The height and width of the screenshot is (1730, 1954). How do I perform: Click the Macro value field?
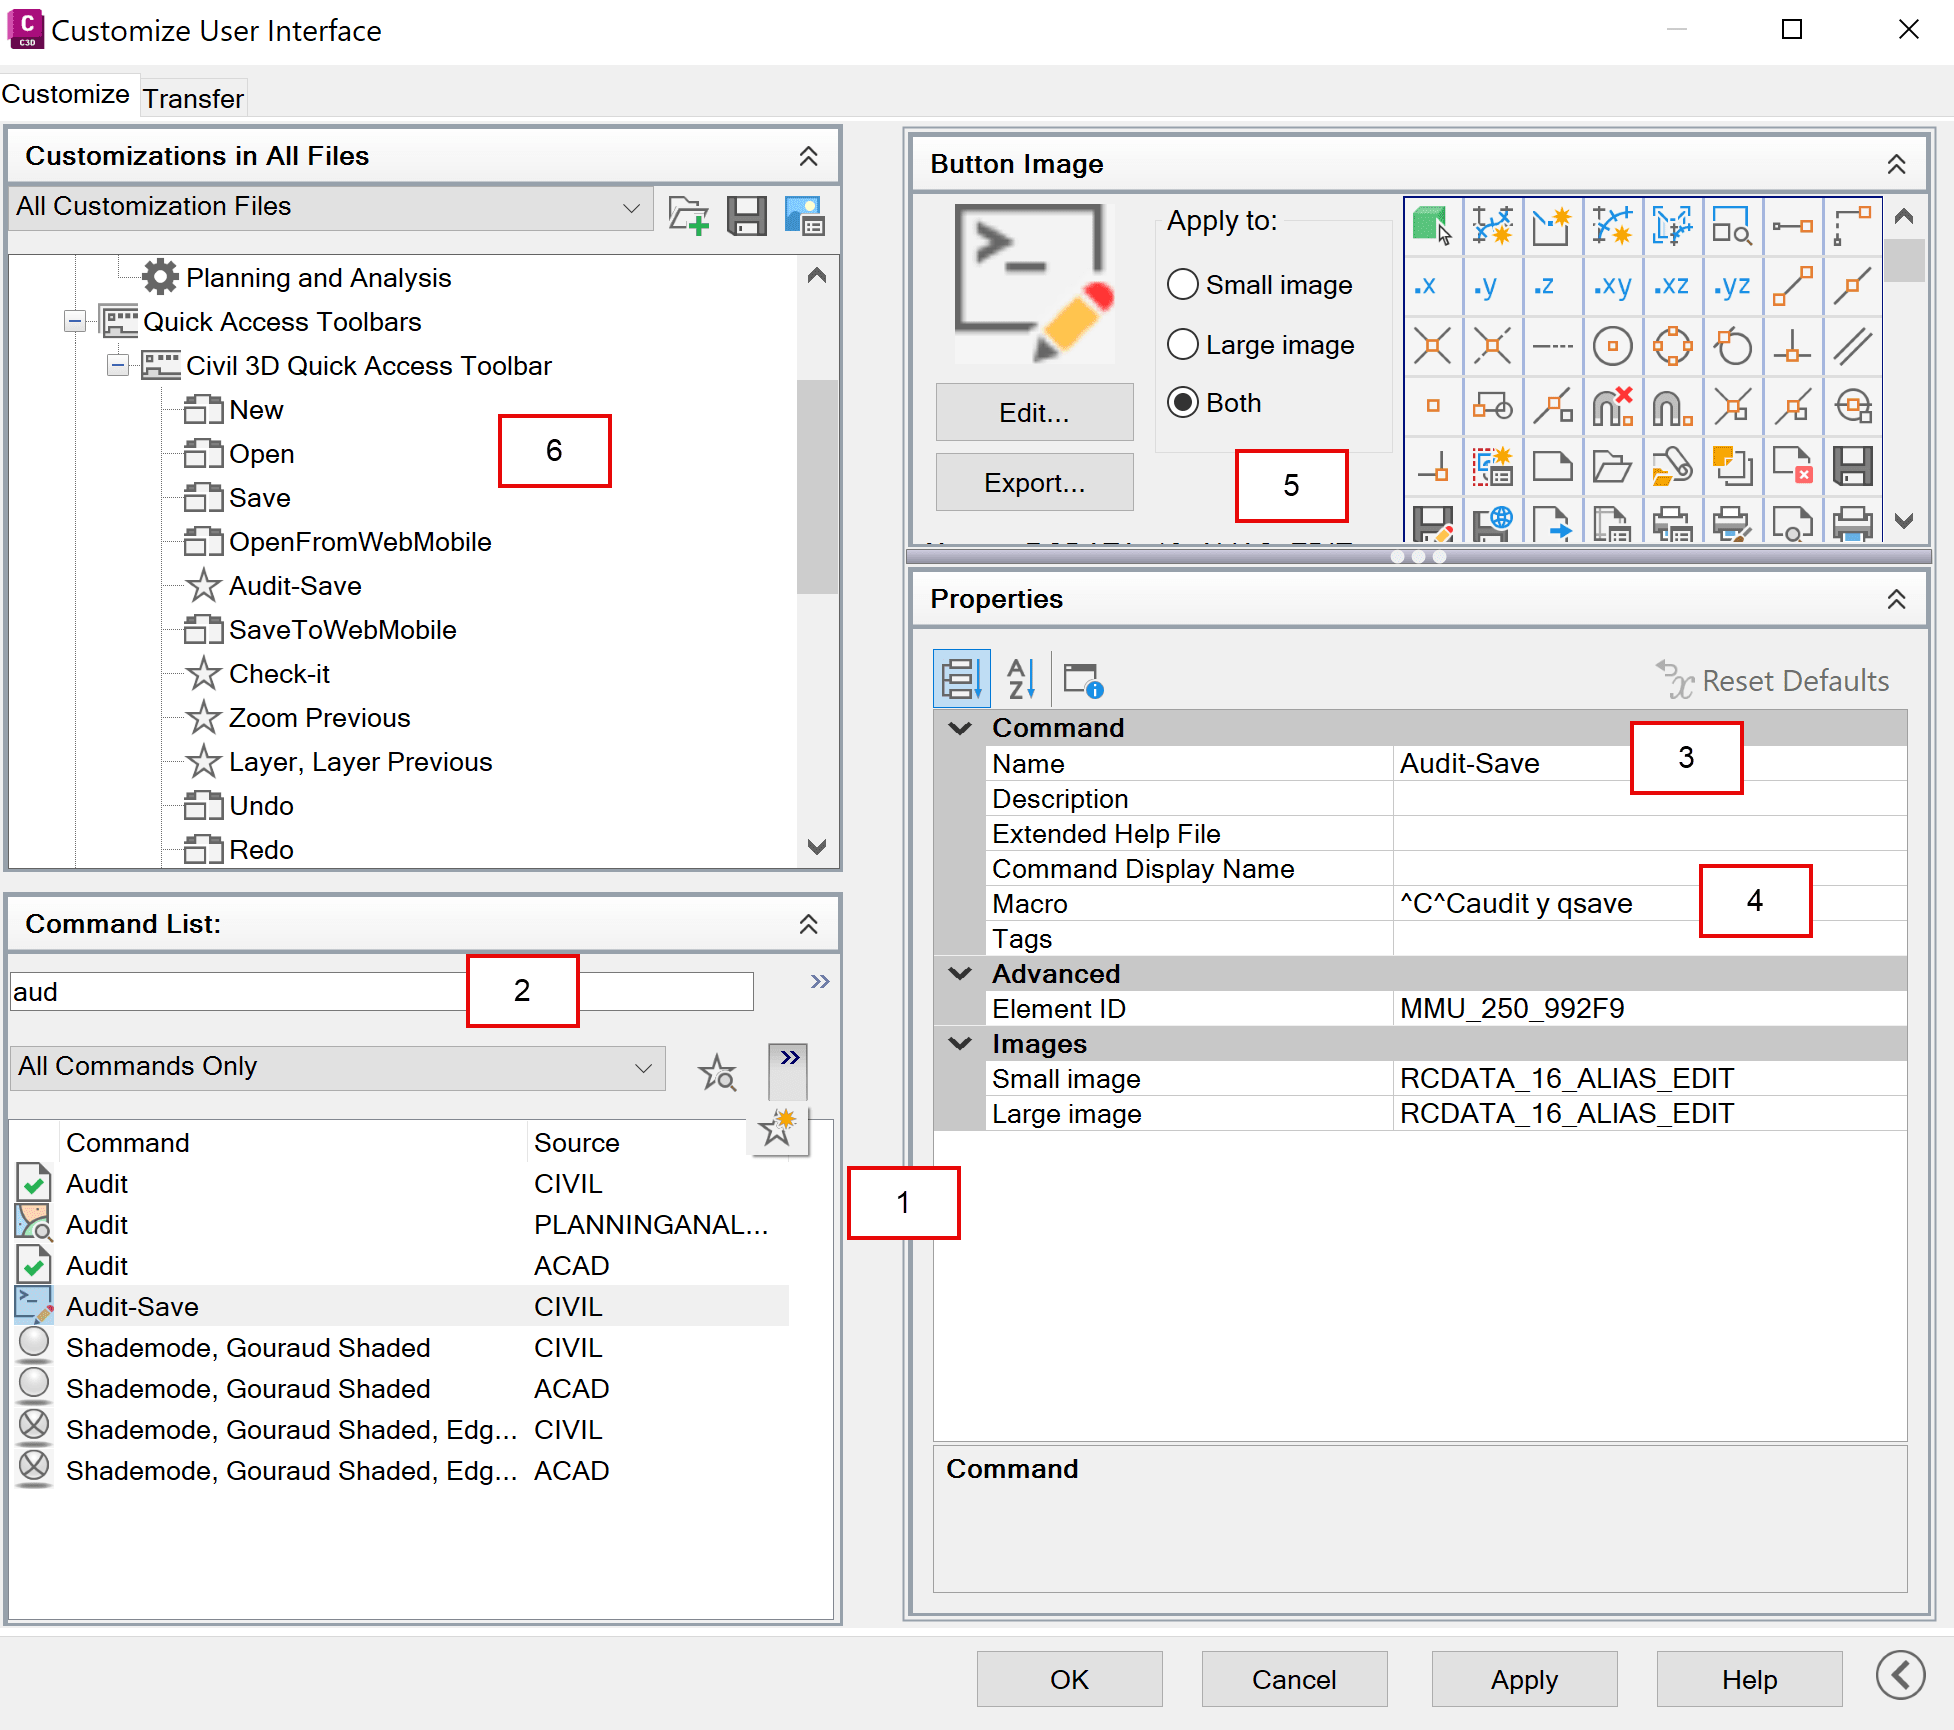[x=1649, y=904]
